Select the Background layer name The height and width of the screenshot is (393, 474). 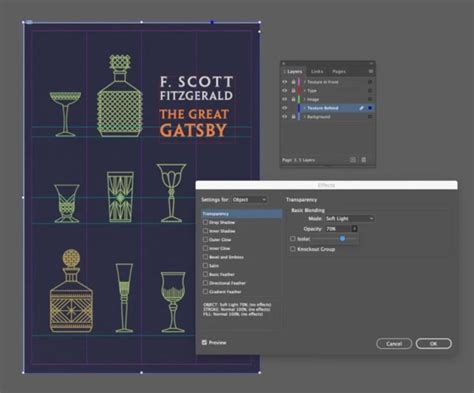point(319,117)
